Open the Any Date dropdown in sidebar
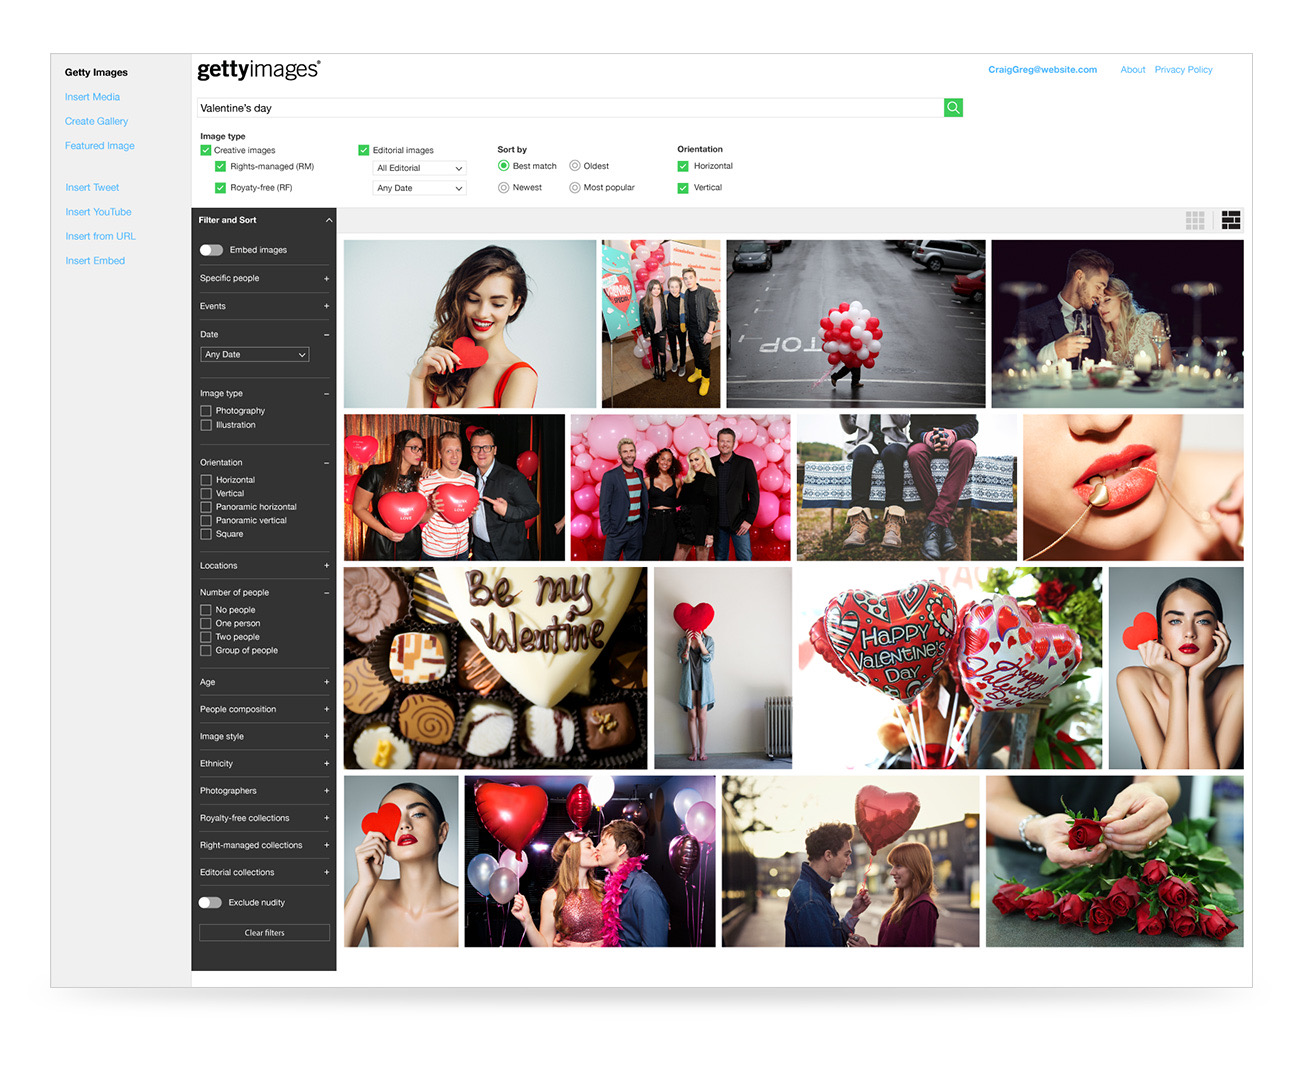 click(255, 355)
